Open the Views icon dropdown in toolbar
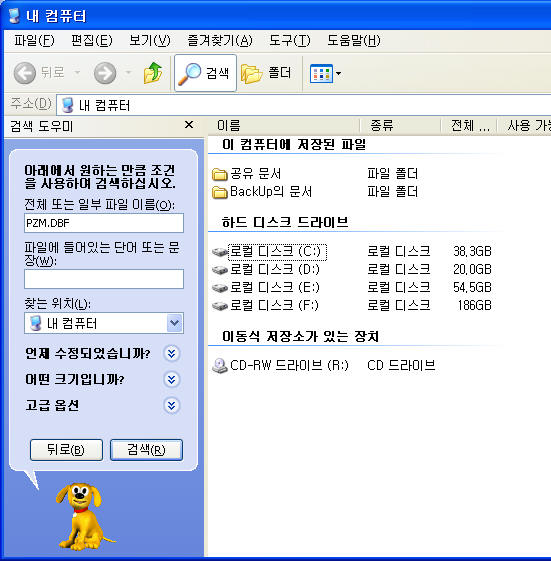 [x=326, y=73]
